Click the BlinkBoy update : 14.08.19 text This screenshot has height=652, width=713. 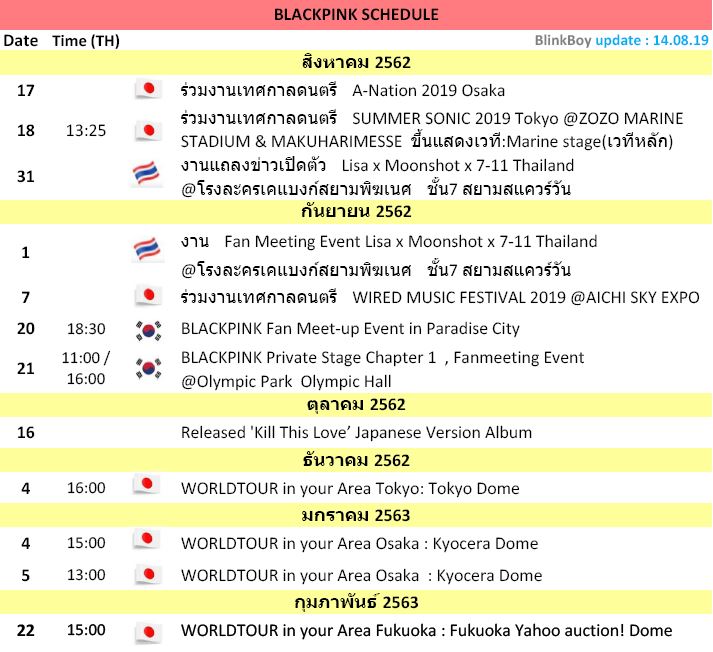click(x=621, y=40)
